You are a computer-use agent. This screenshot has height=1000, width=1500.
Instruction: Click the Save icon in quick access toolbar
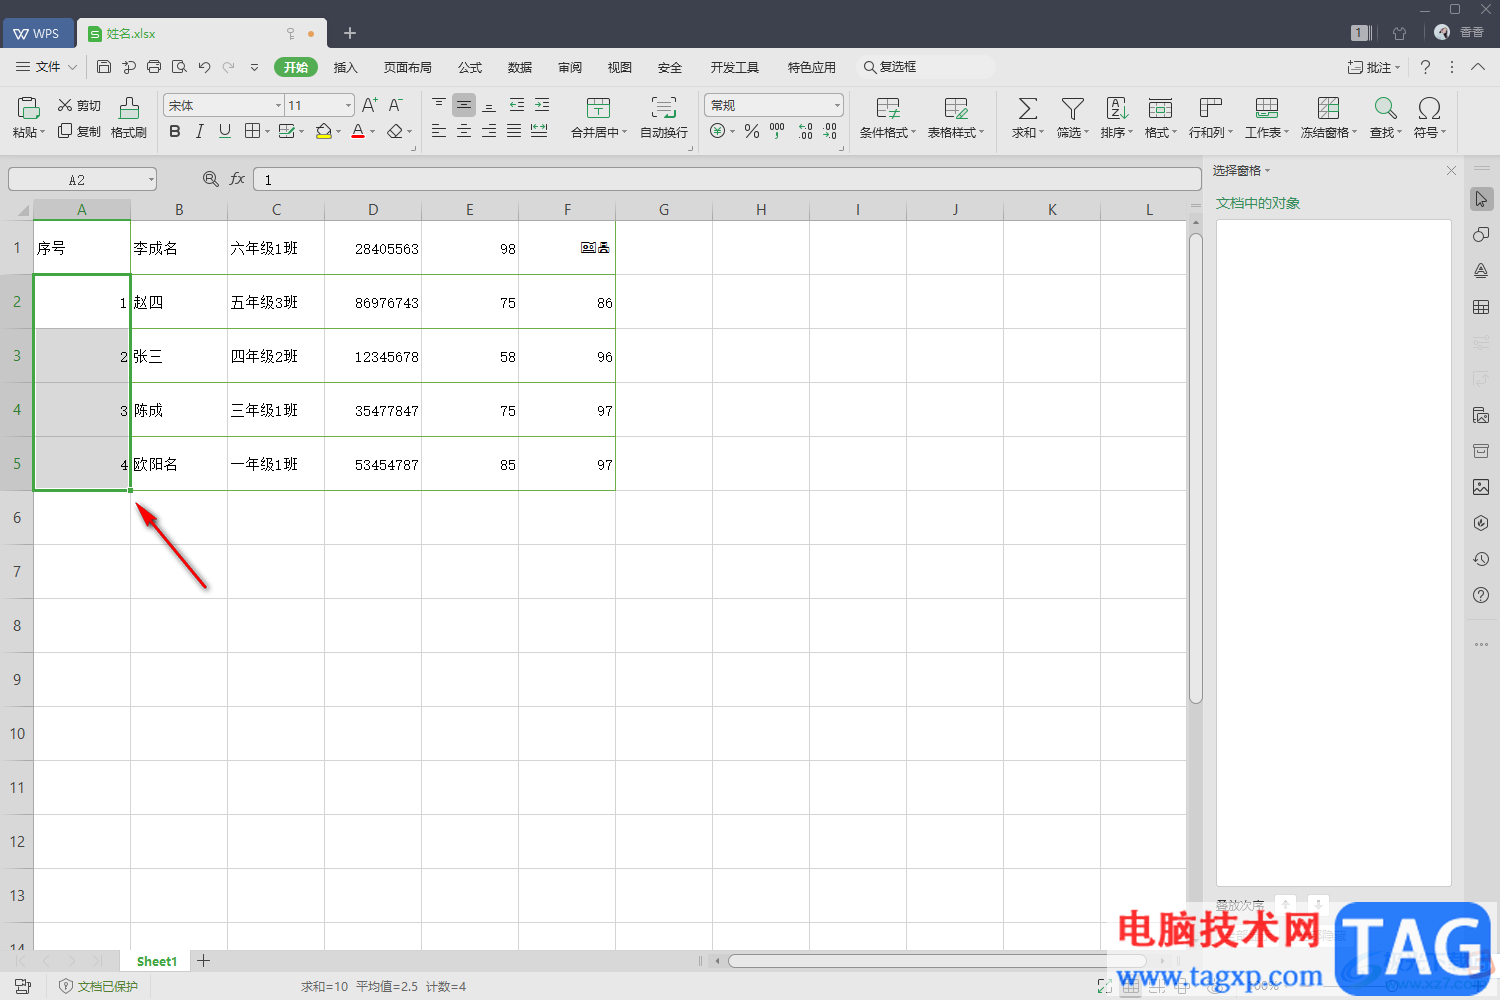coord(104,67)
